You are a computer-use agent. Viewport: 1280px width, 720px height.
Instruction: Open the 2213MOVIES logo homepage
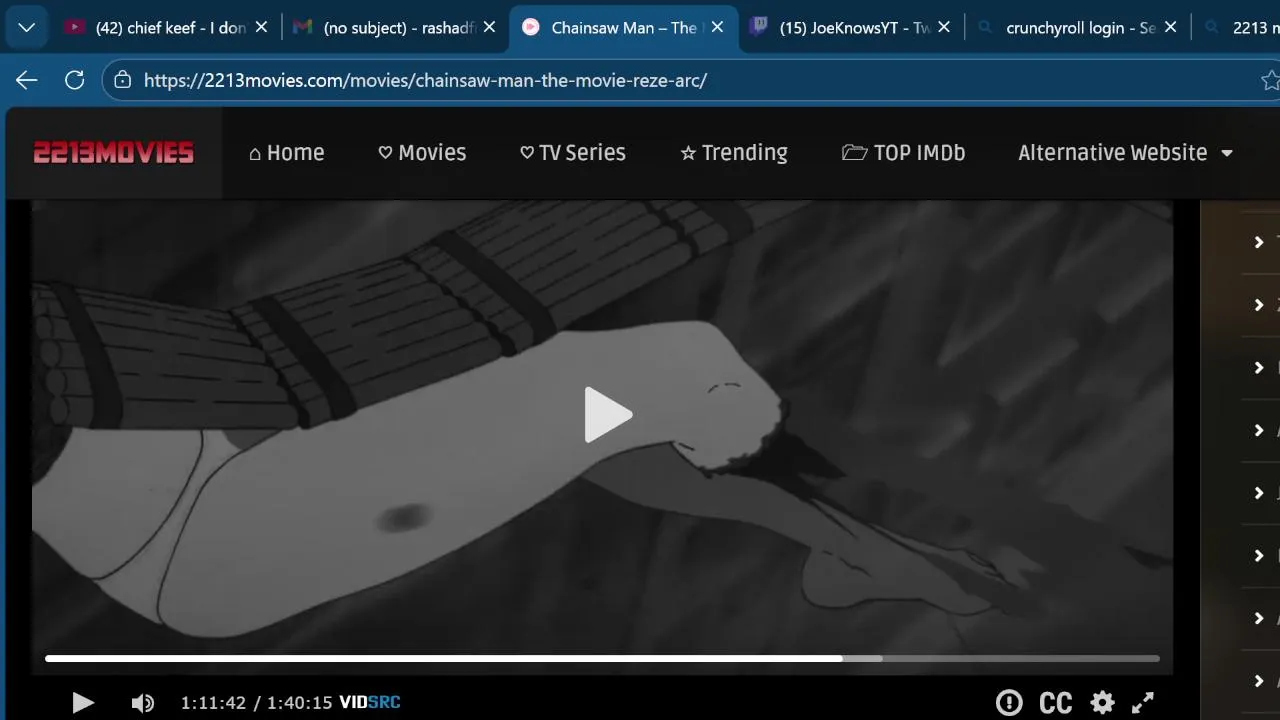(x=114, y=153)
